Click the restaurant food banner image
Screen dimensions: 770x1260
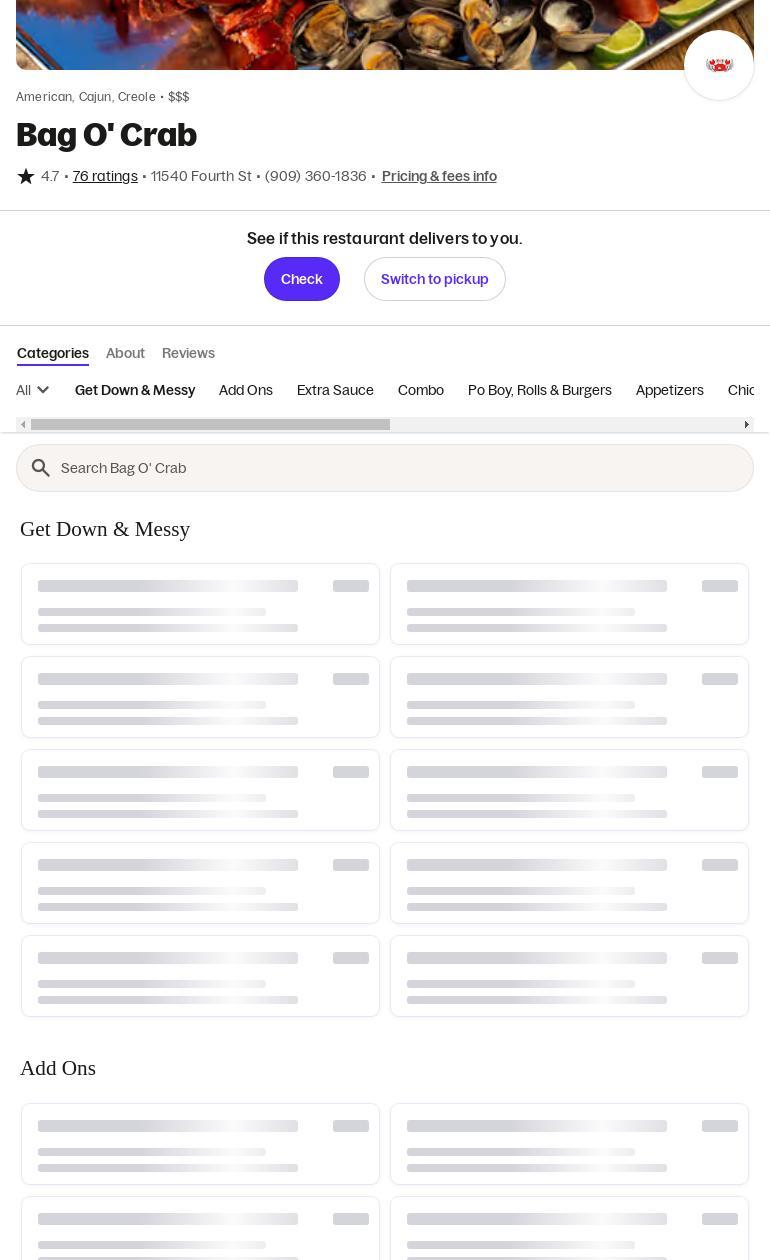pyautogui.click(x=385, y=35)
